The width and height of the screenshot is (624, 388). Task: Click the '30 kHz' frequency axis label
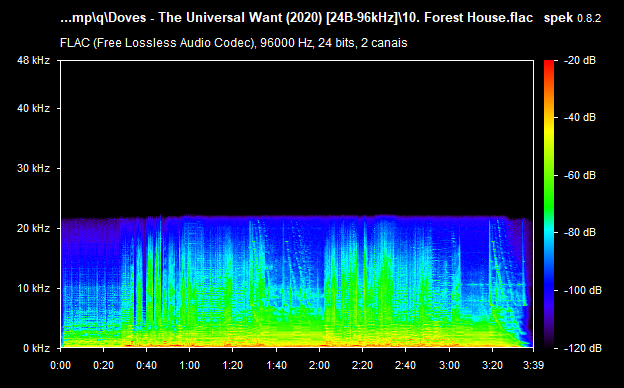click(x=33, y=168)
